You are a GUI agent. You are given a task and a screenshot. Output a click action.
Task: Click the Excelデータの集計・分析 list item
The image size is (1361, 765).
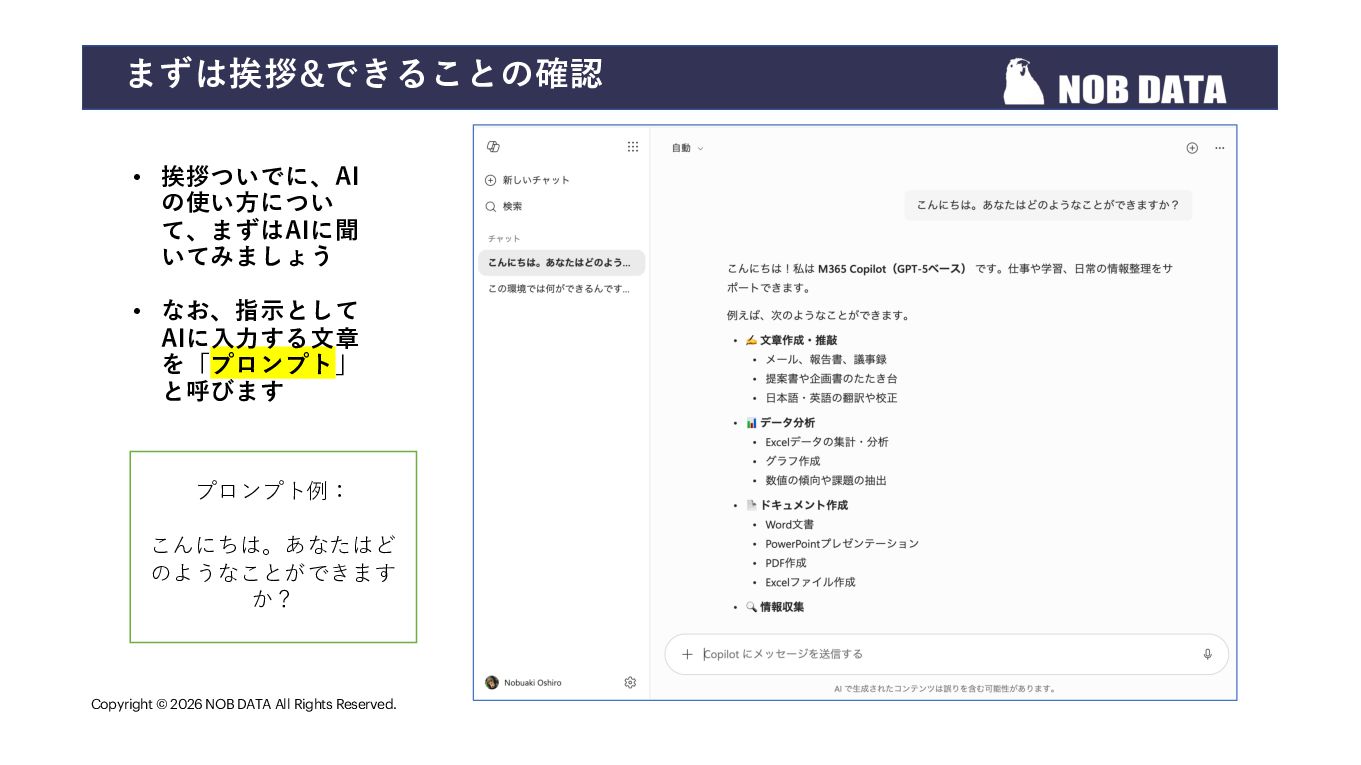[x=827, y=442]
